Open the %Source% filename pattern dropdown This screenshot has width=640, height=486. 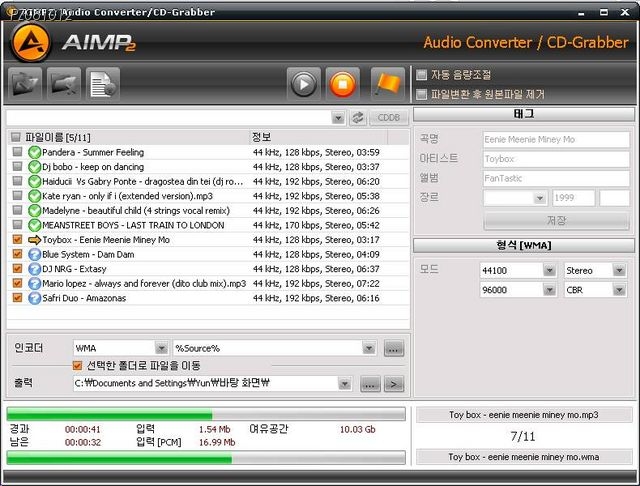[x=369, y=348]
